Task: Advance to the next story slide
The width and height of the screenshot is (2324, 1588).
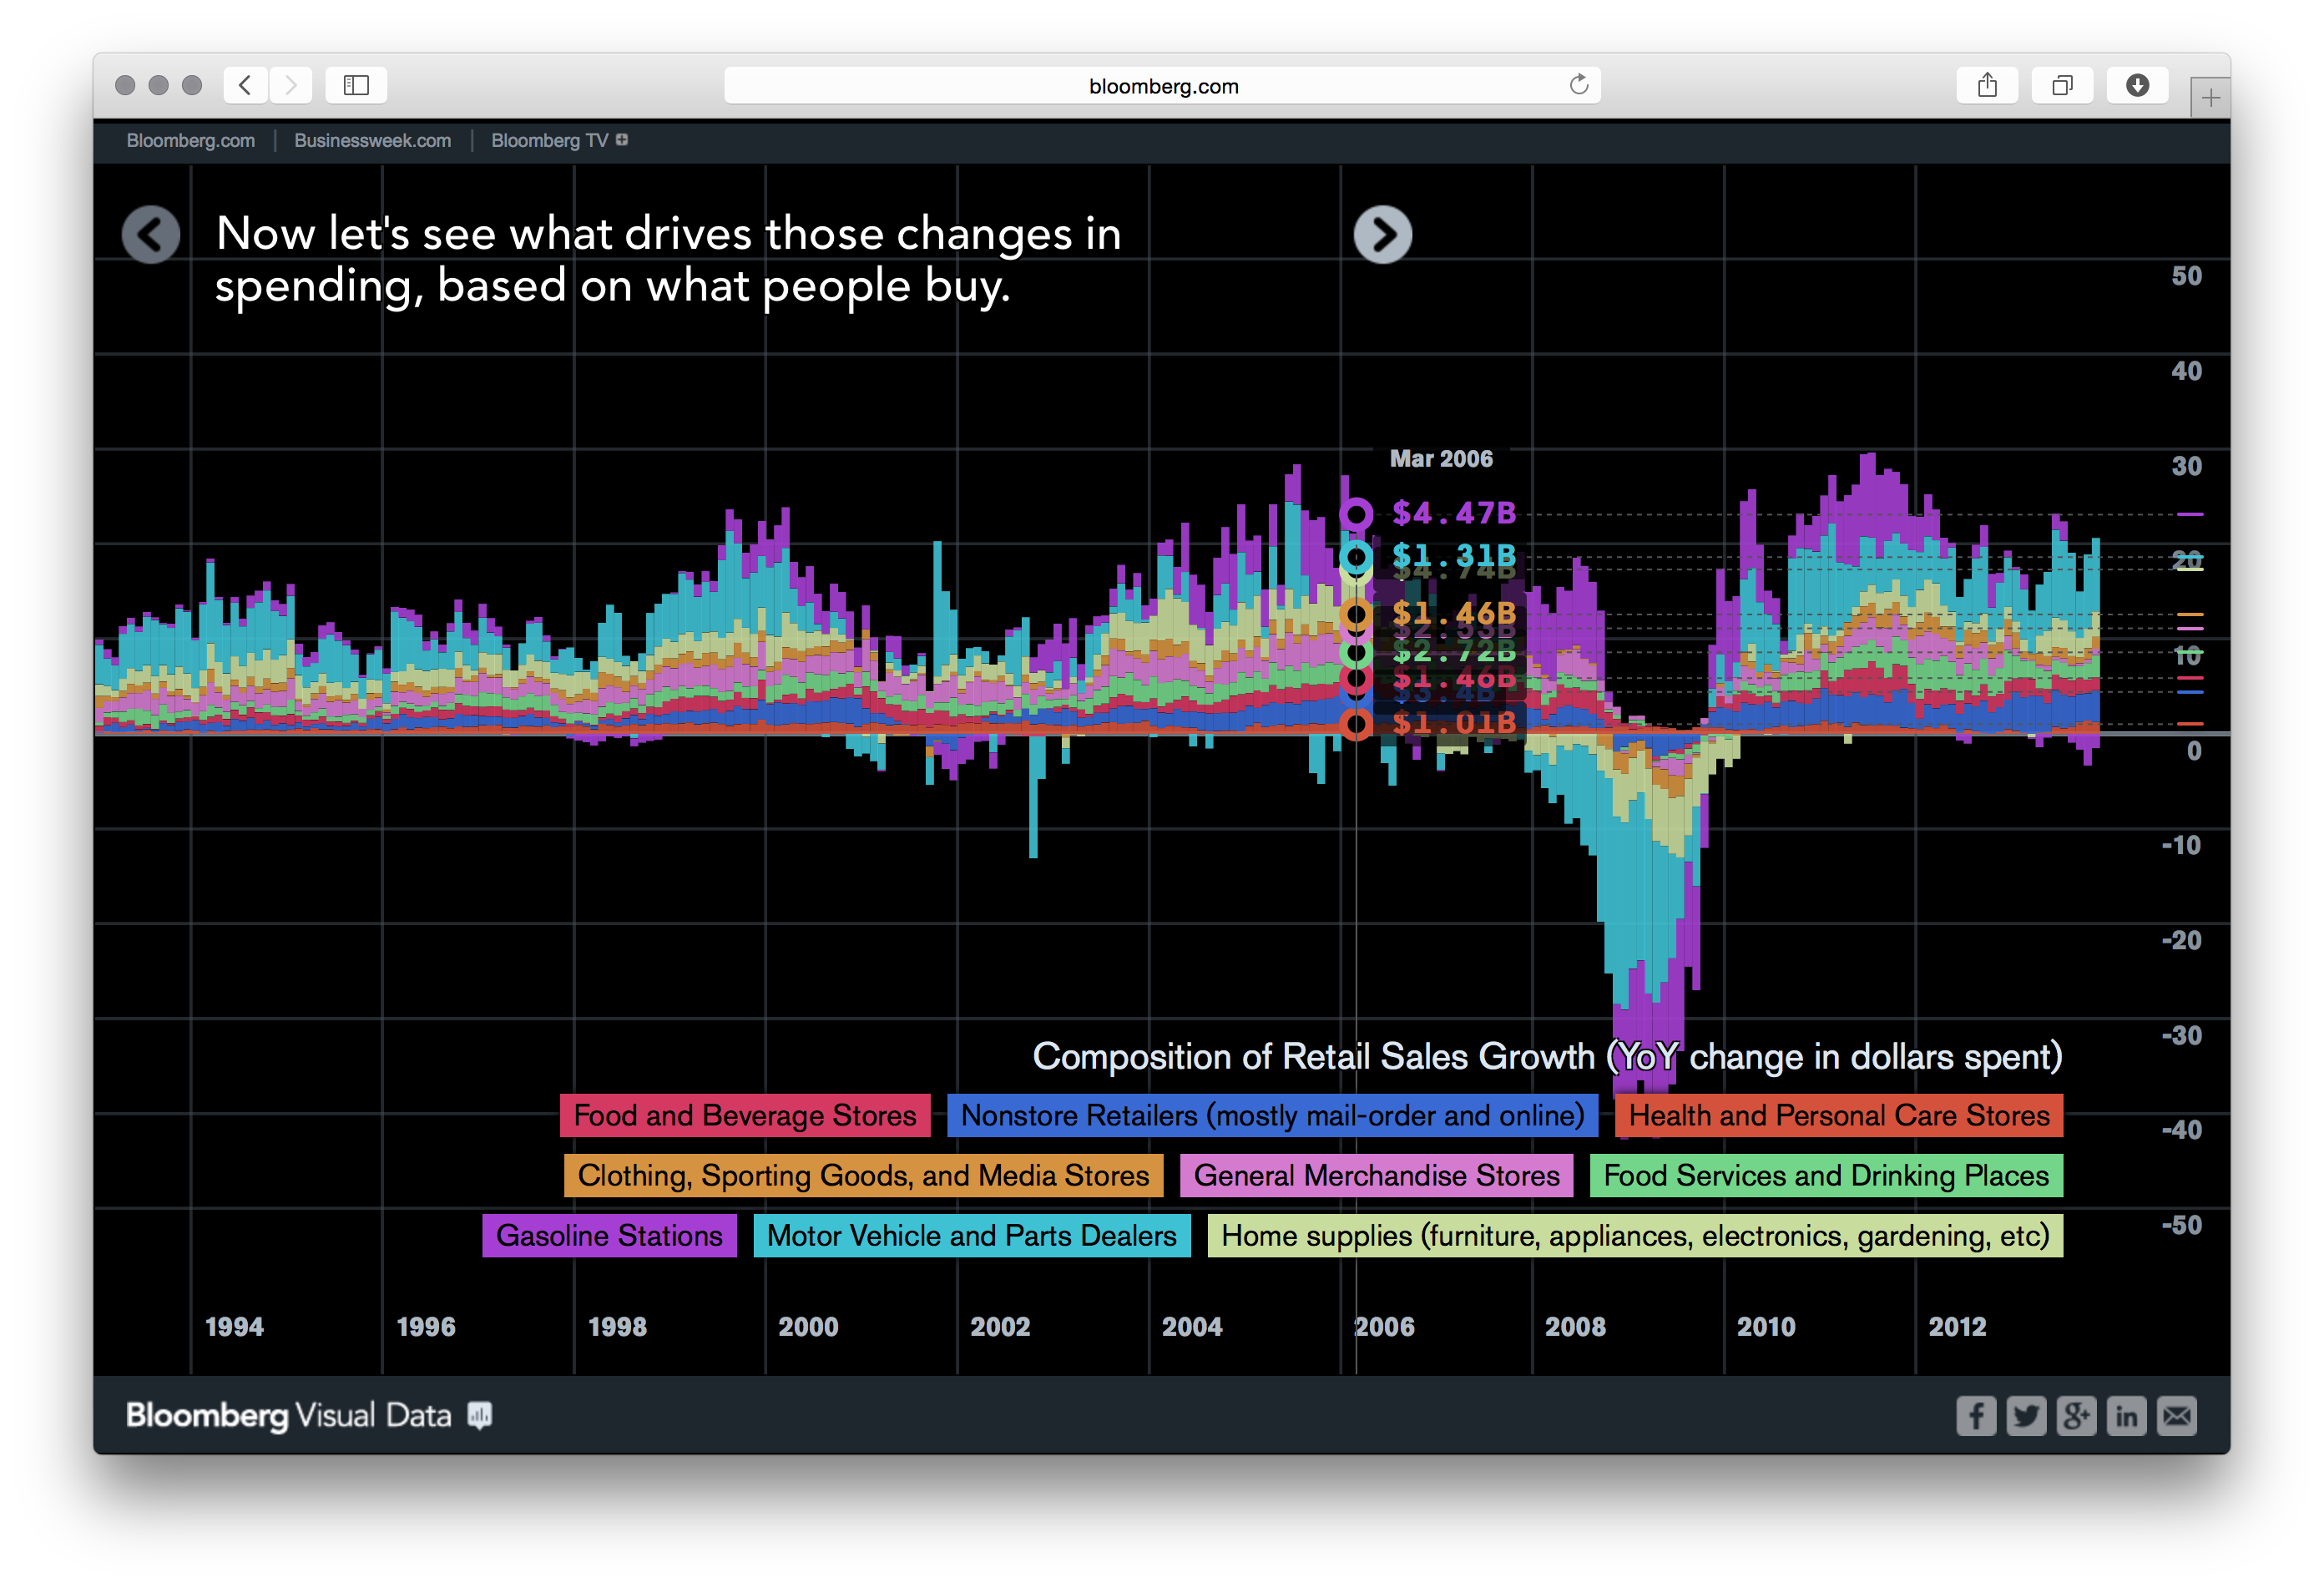Action: 1384,234
